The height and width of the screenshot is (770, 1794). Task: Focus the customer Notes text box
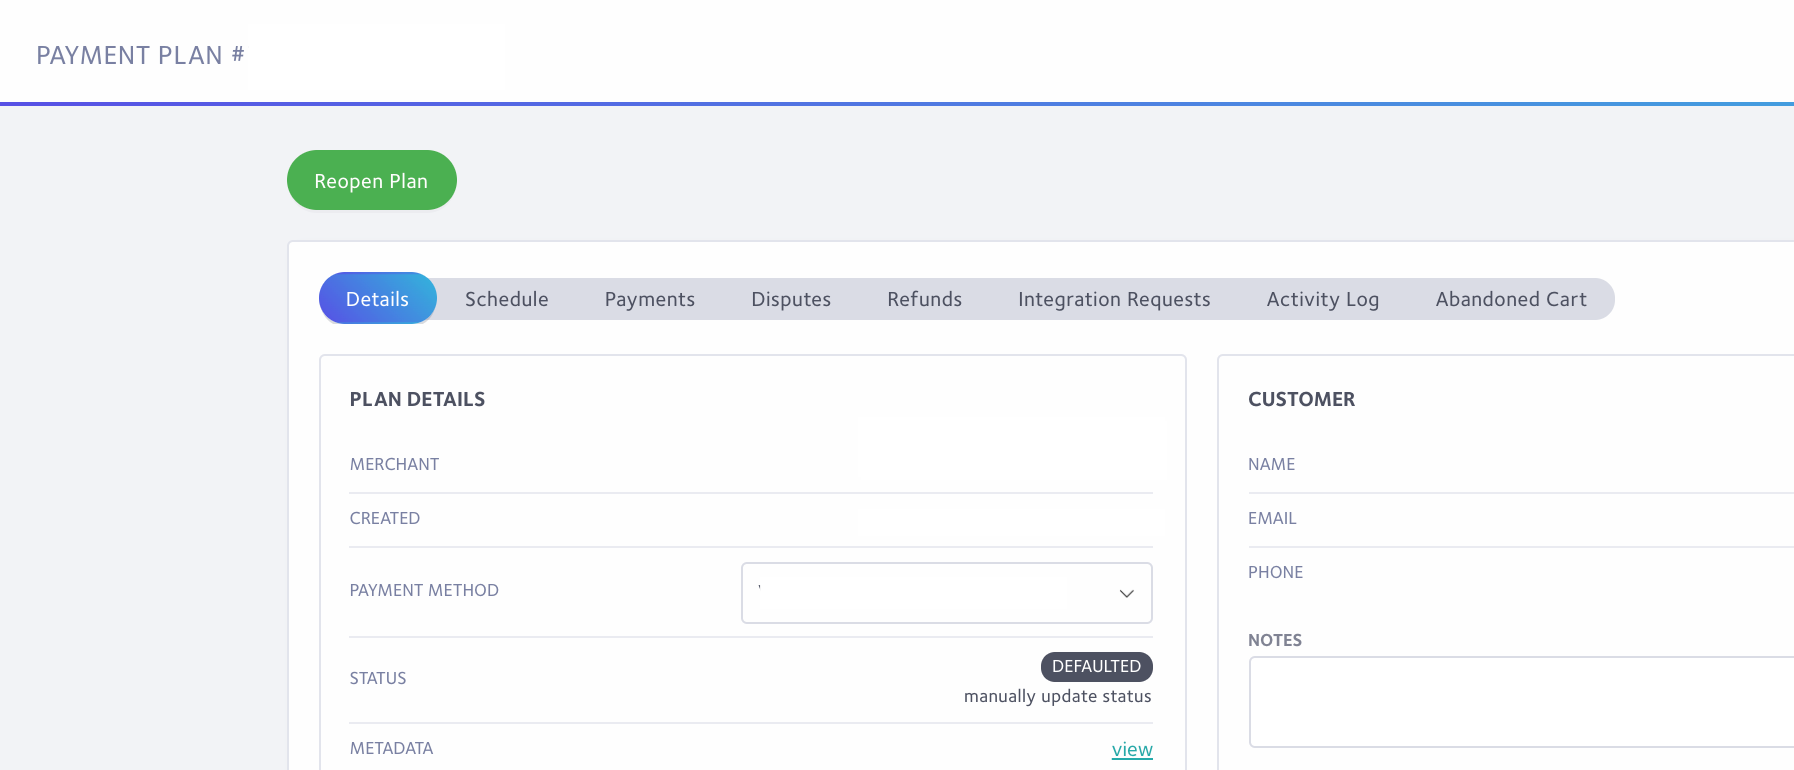[x=1521, y=702]
